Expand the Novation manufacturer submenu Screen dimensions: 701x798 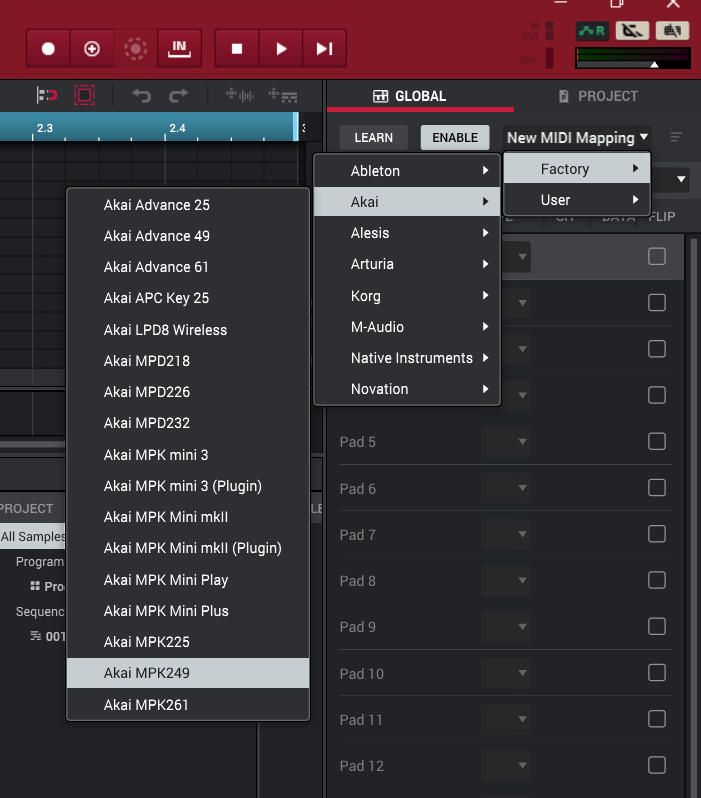407,389
